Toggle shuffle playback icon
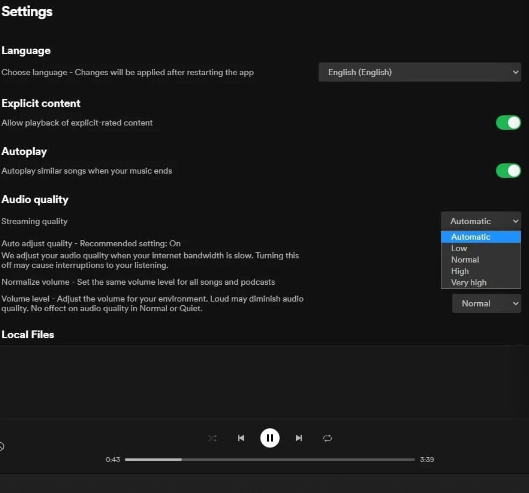Screen dimensions: 529x493 click(x=212, y=438)
